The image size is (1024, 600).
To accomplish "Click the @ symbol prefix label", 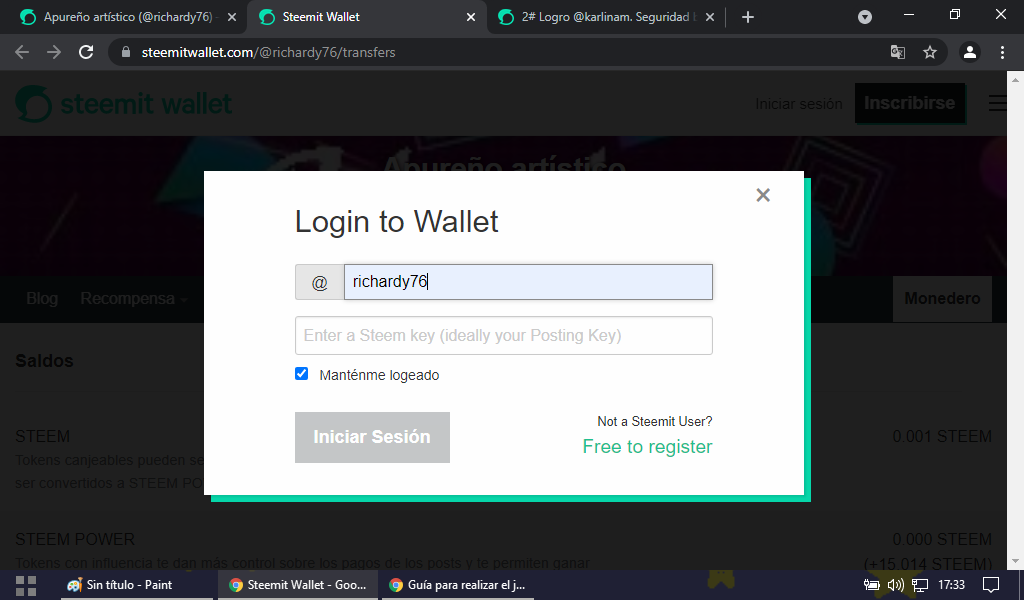I will coord(319,282).
